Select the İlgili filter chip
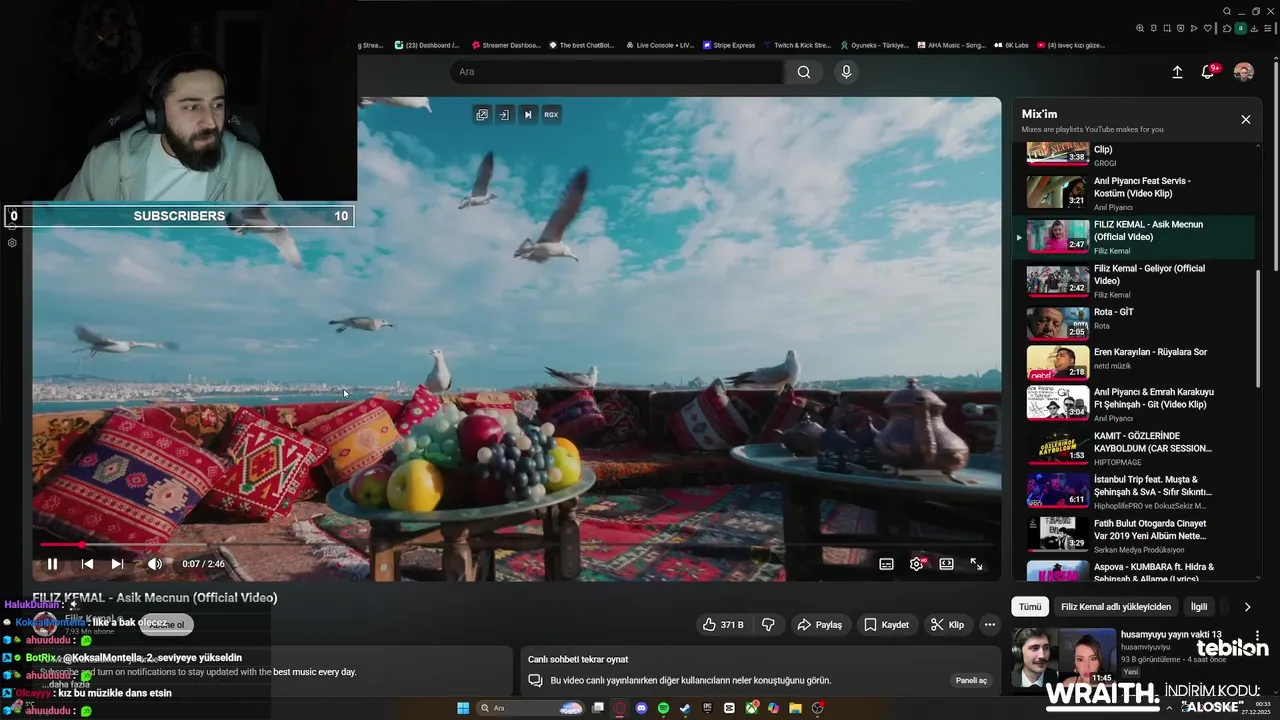 [x=1198, y=607]
